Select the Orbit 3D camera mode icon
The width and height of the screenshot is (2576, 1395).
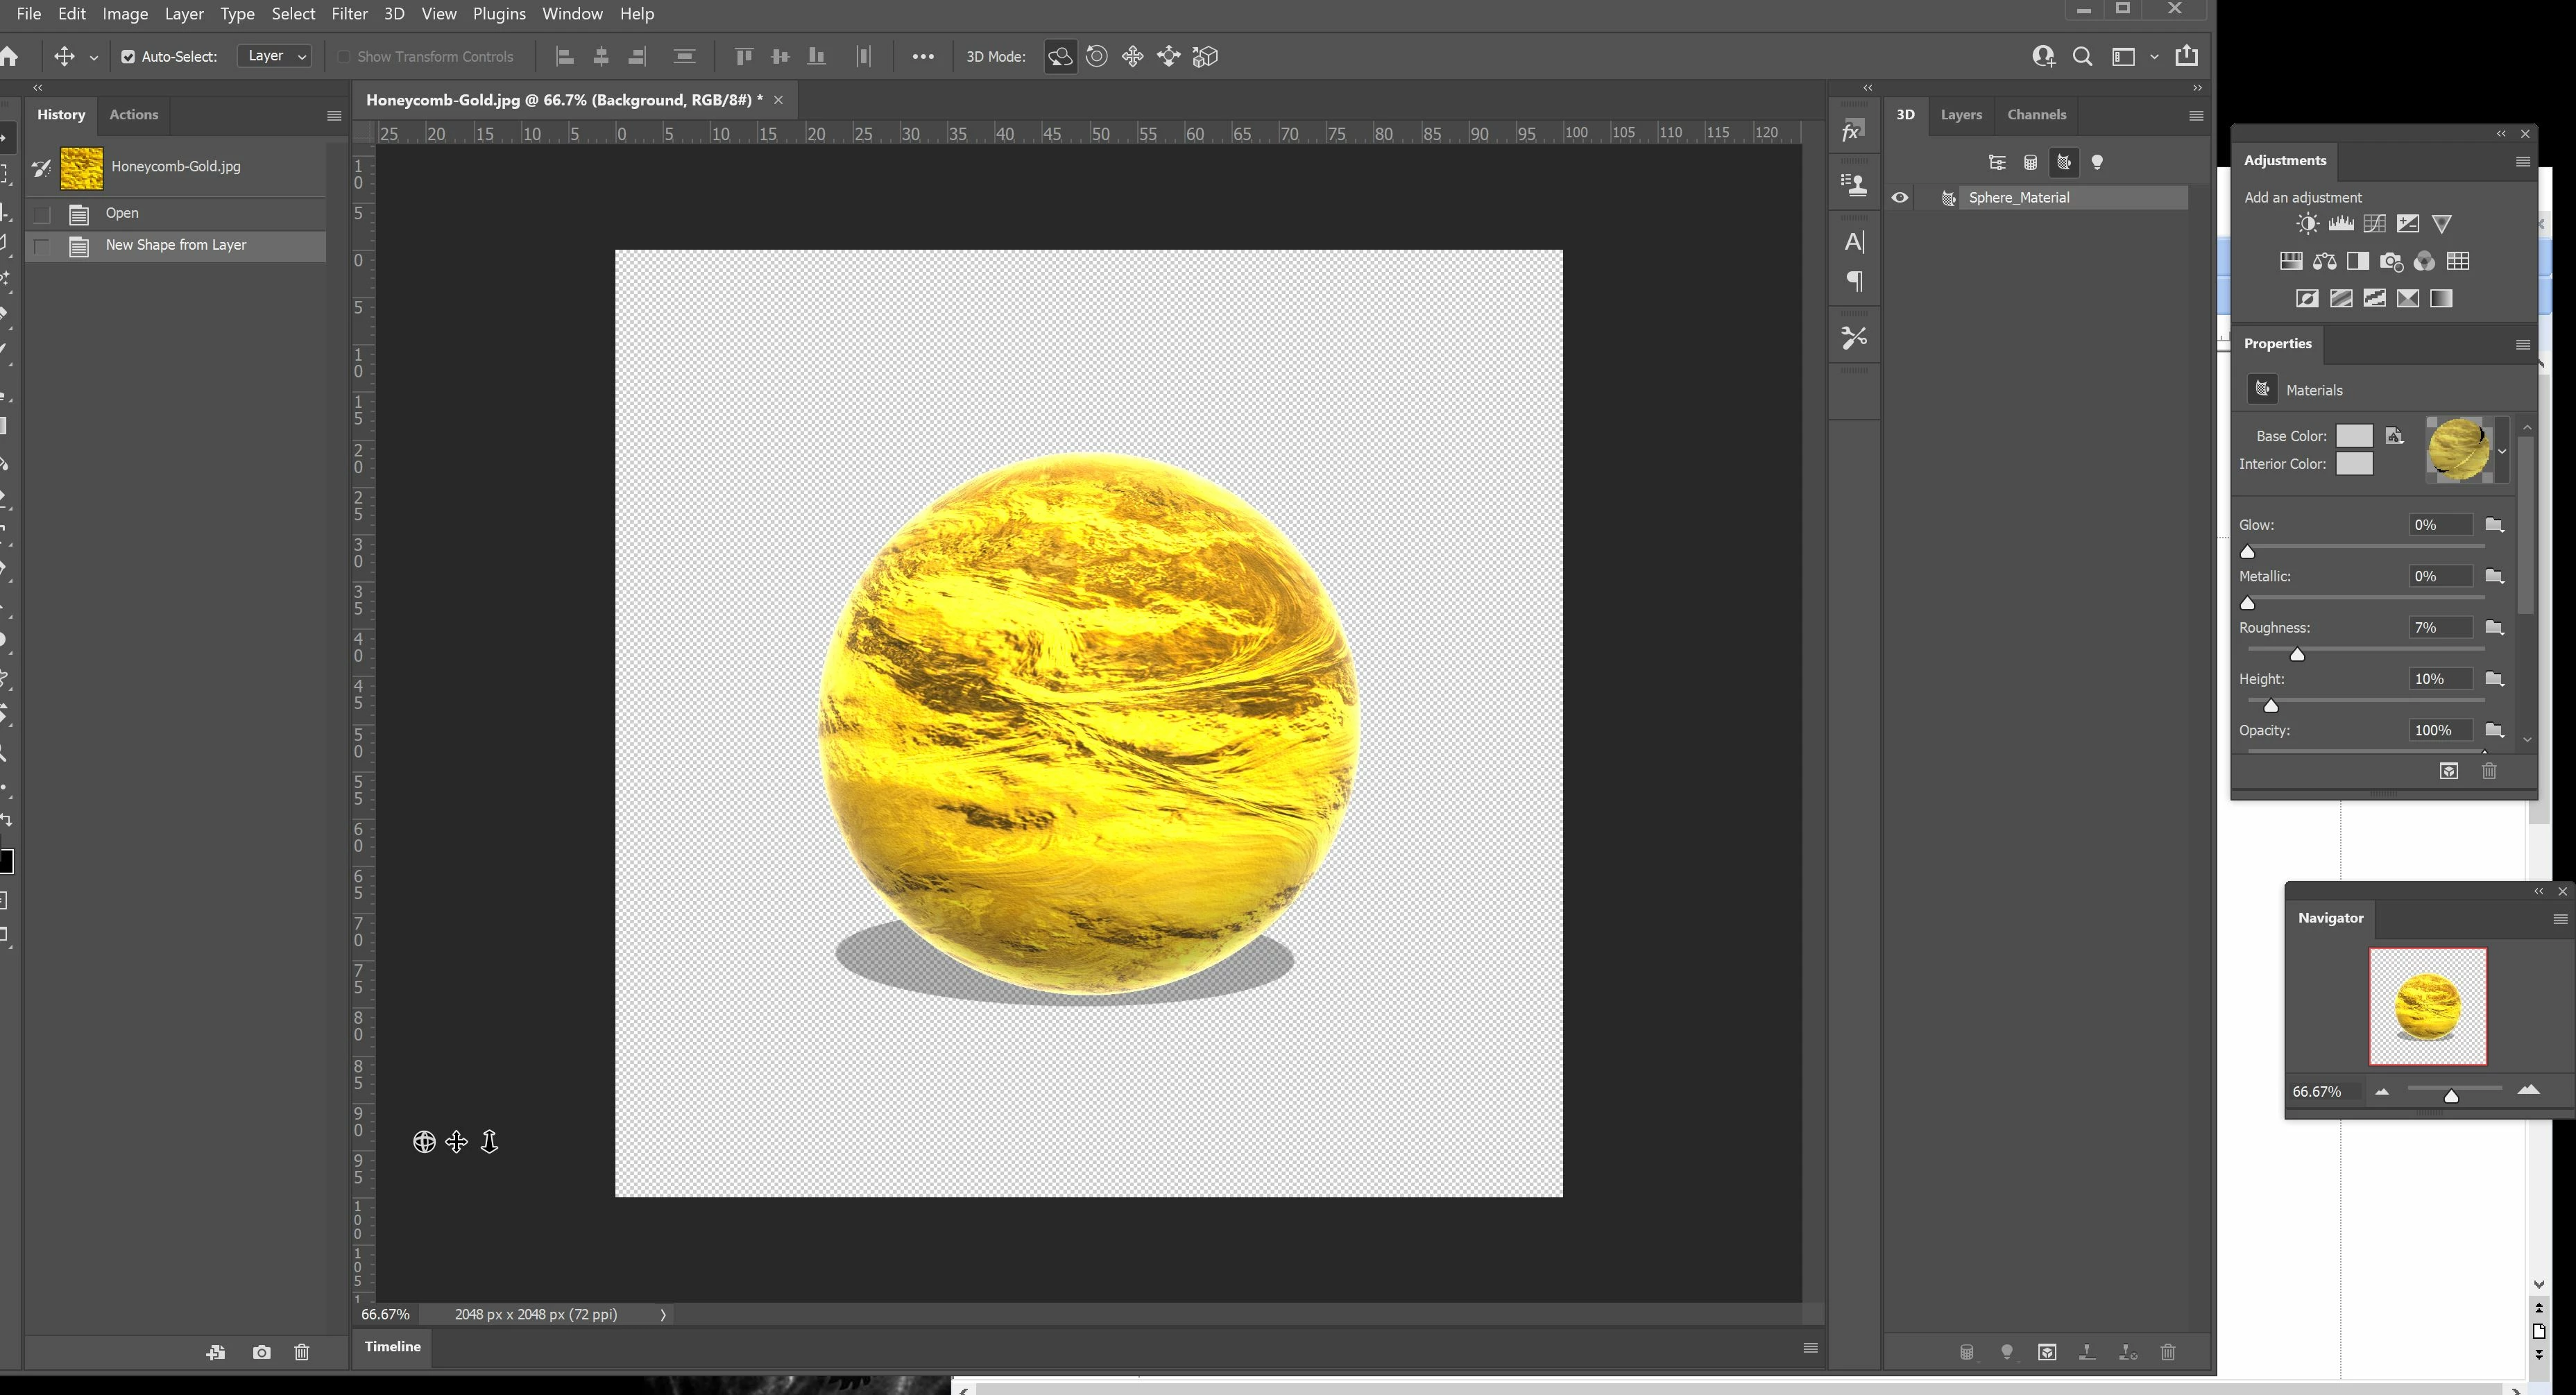click(x=1060, y=57)
